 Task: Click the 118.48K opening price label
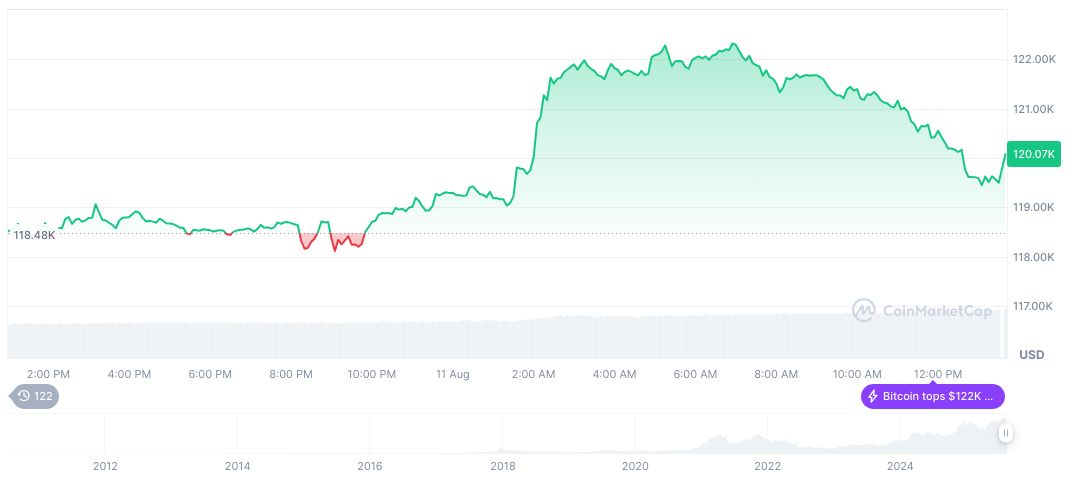33,235
